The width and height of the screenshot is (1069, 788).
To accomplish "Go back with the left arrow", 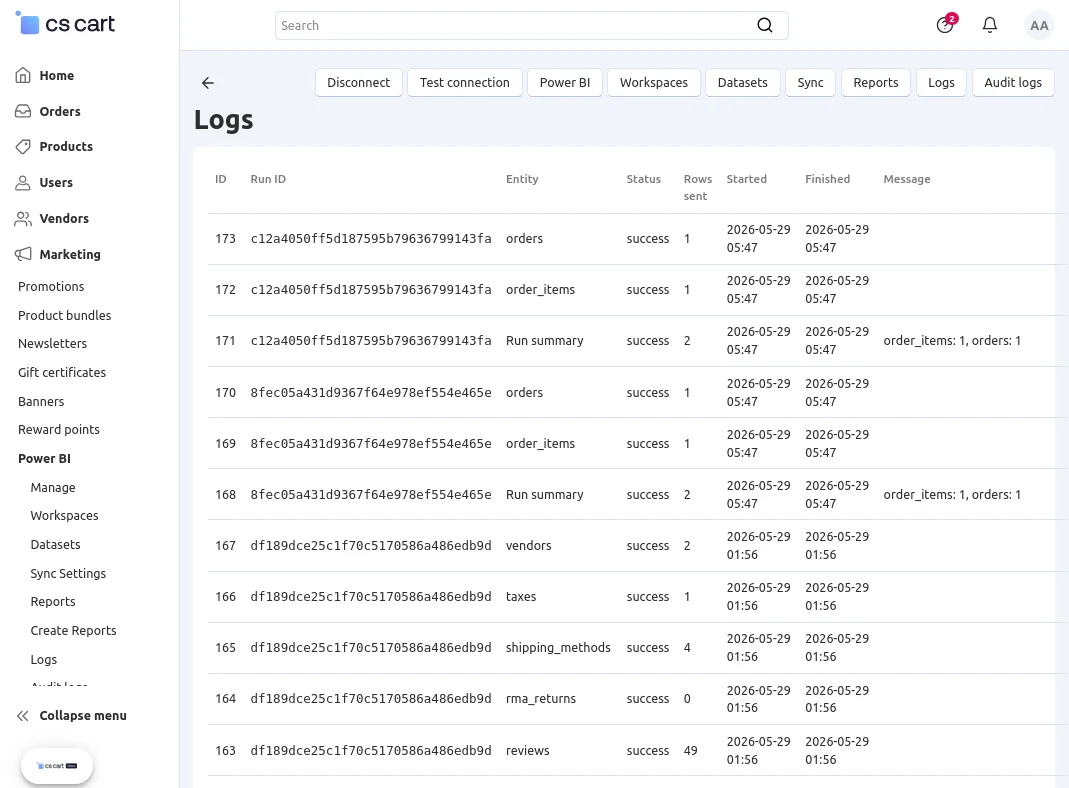I will click(208, 83).
